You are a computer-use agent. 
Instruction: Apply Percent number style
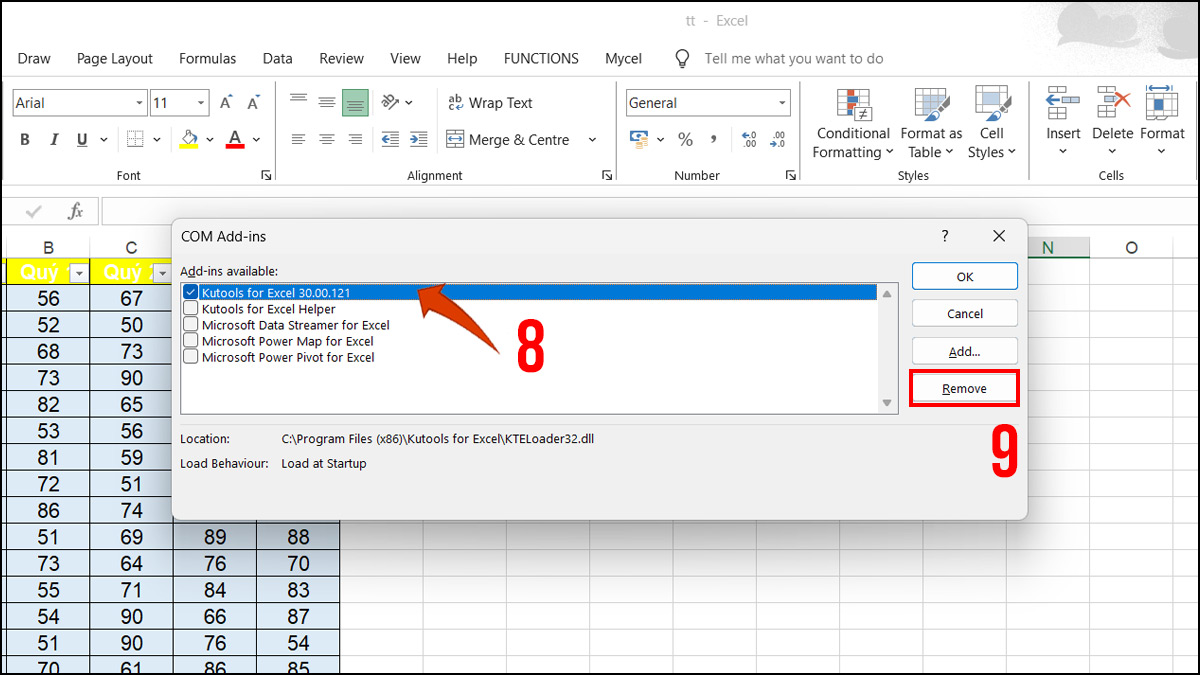click(686, 139)
